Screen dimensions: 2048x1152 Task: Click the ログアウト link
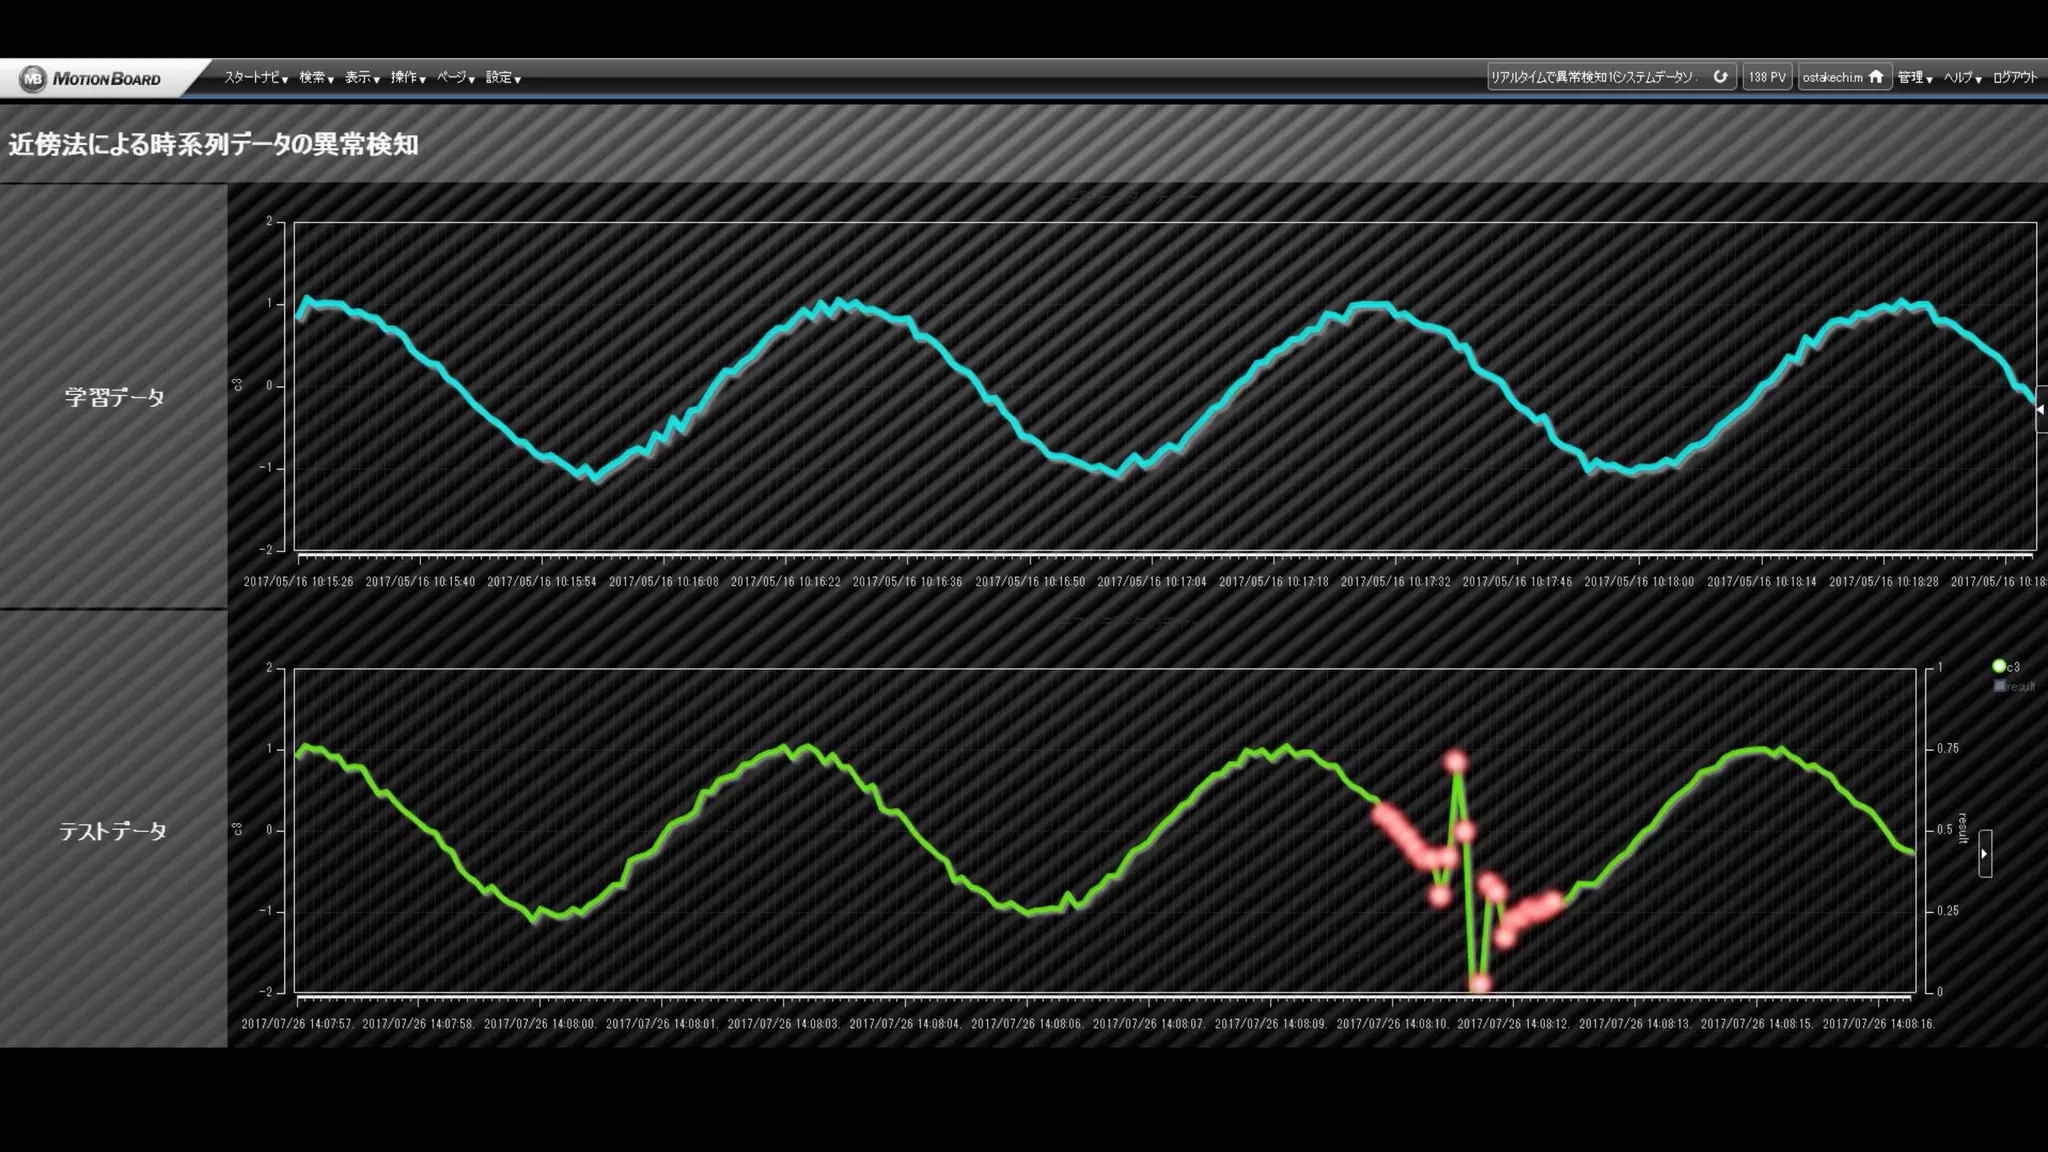[2014, 78]
